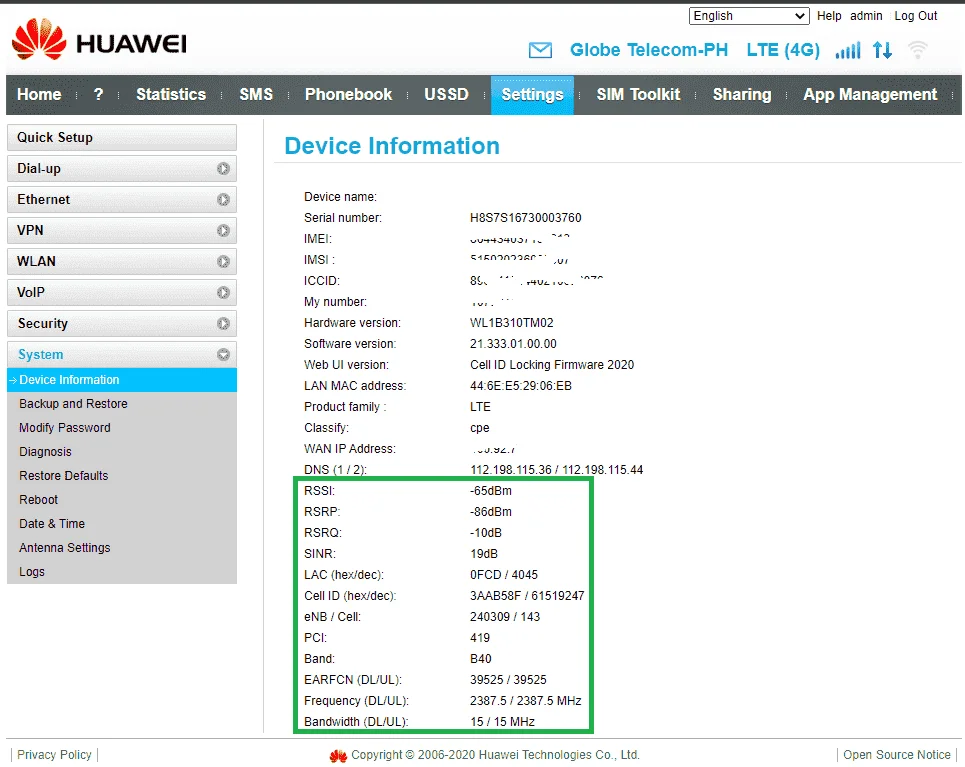Click Log Out
Viewport: 965px width, 767px height.
click(915, 16)
